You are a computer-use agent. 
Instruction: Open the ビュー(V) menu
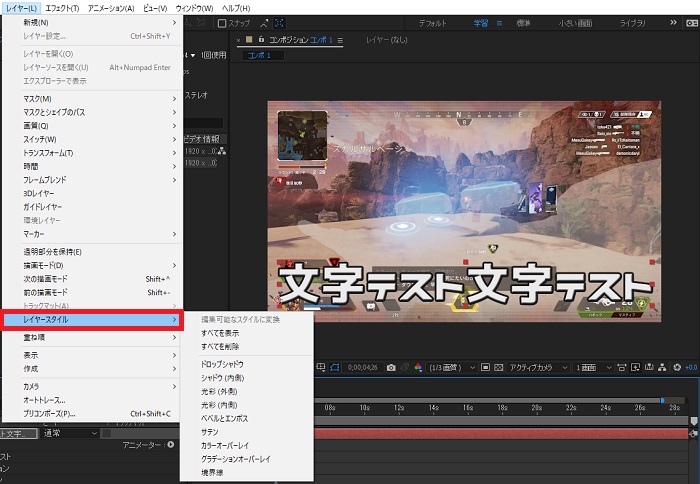point(154,8)
